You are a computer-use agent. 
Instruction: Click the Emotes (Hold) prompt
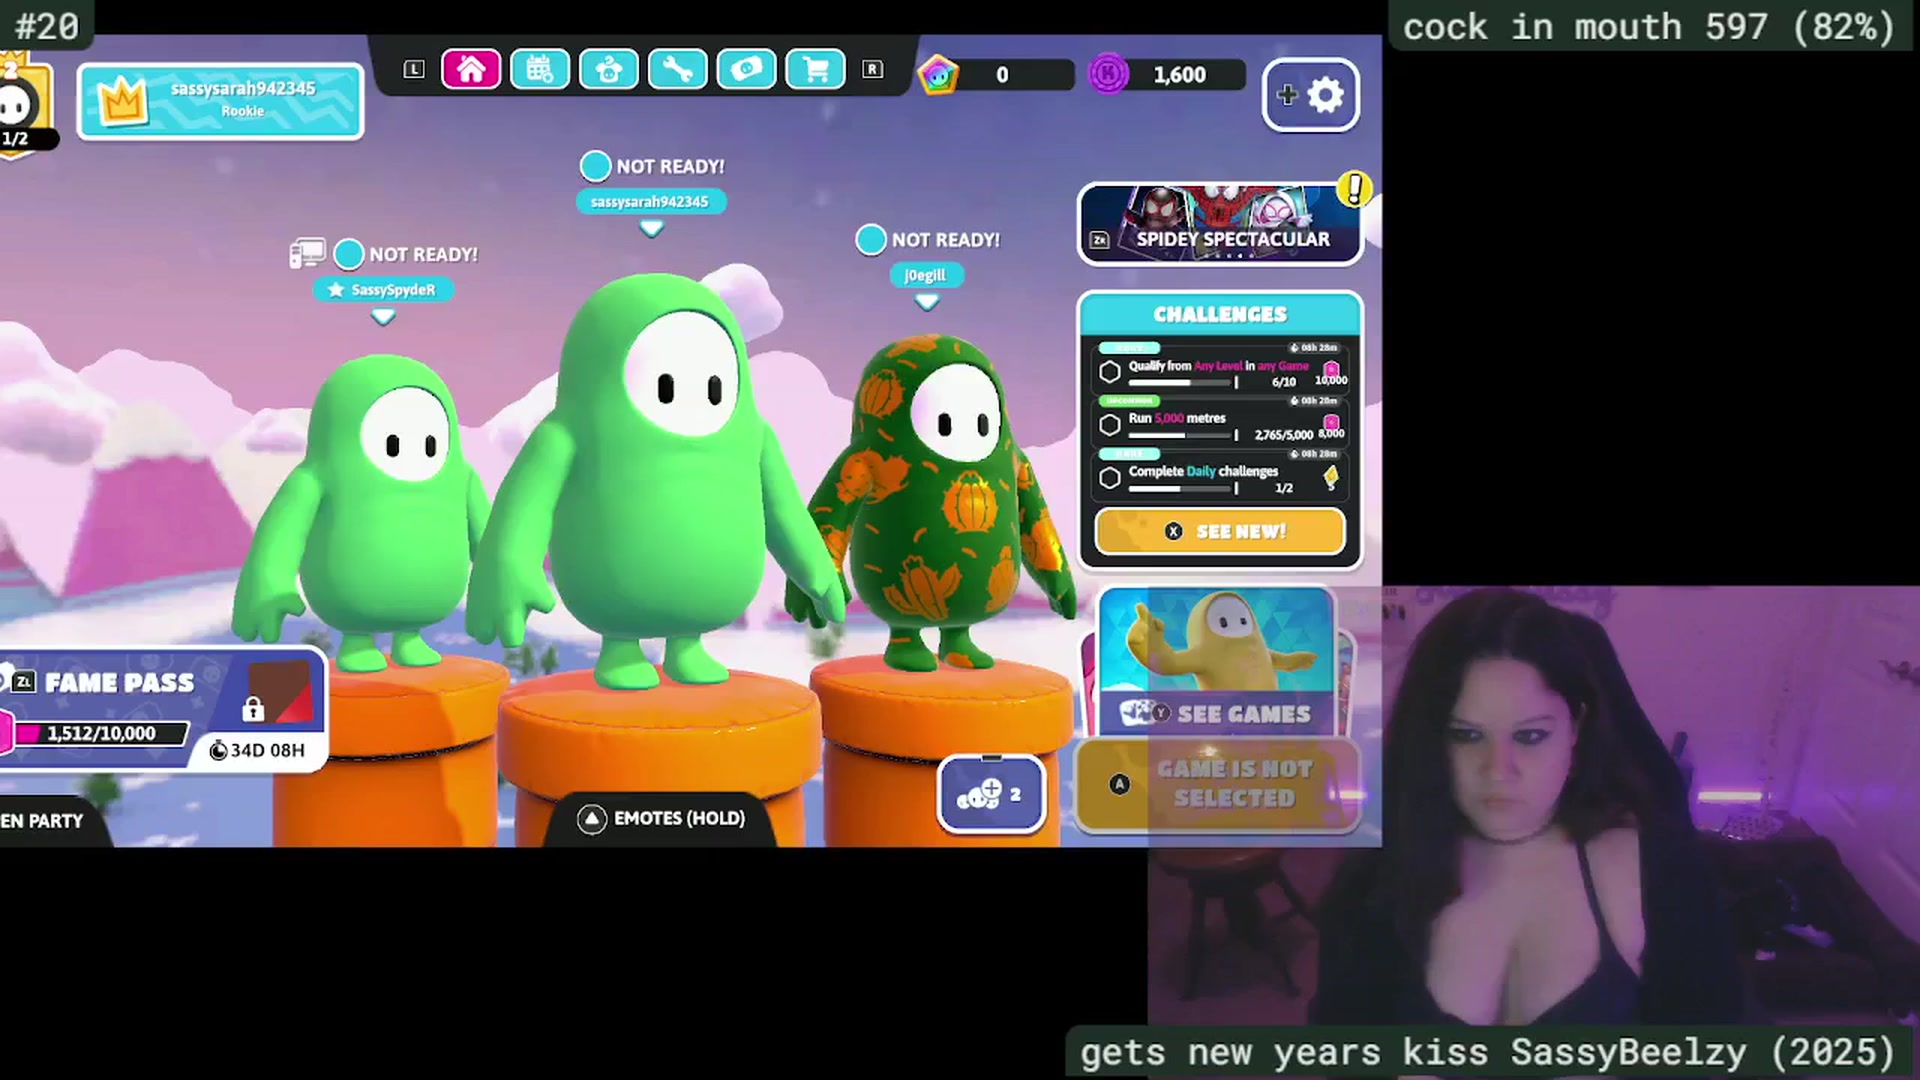point(661,819)
